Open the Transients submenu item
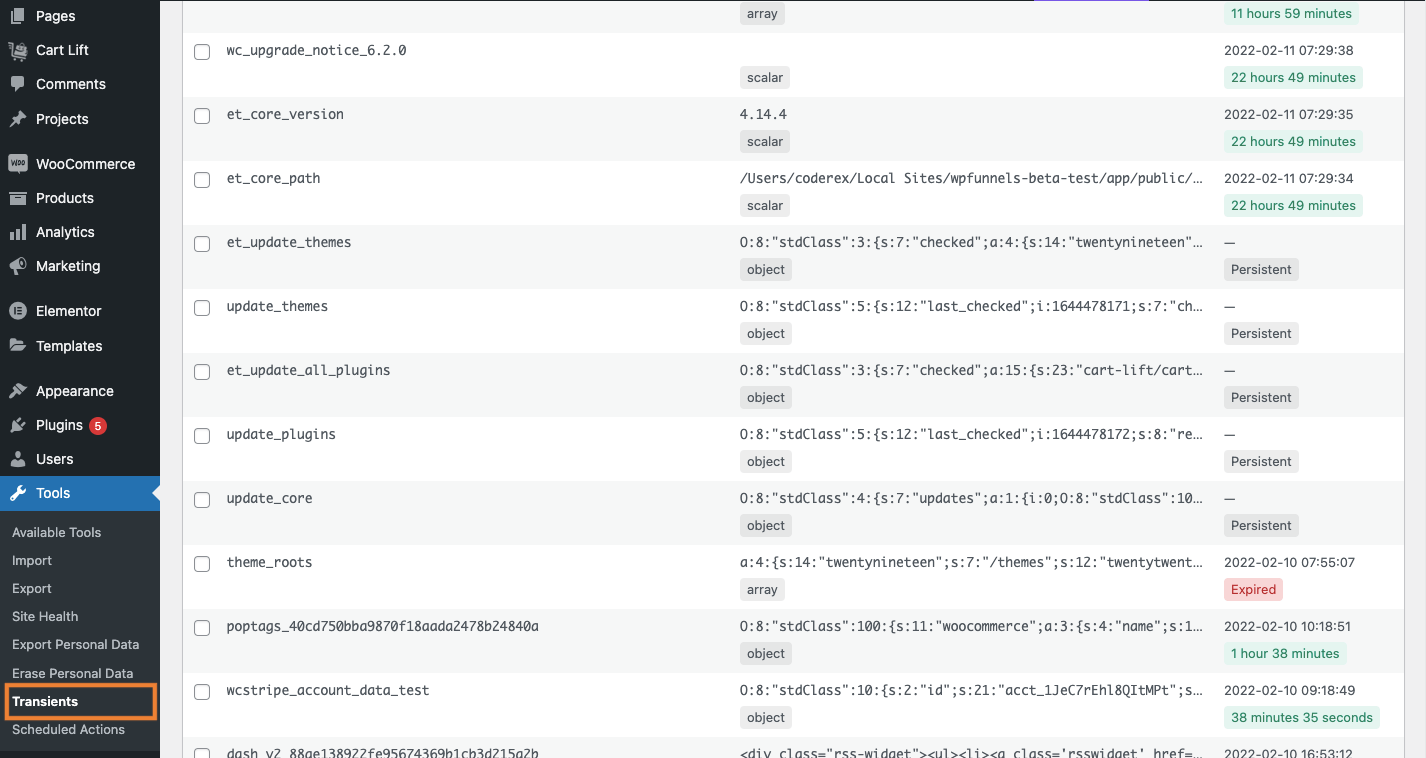The height and width of the screenshot is (758, 1426). tap(45, 701)
